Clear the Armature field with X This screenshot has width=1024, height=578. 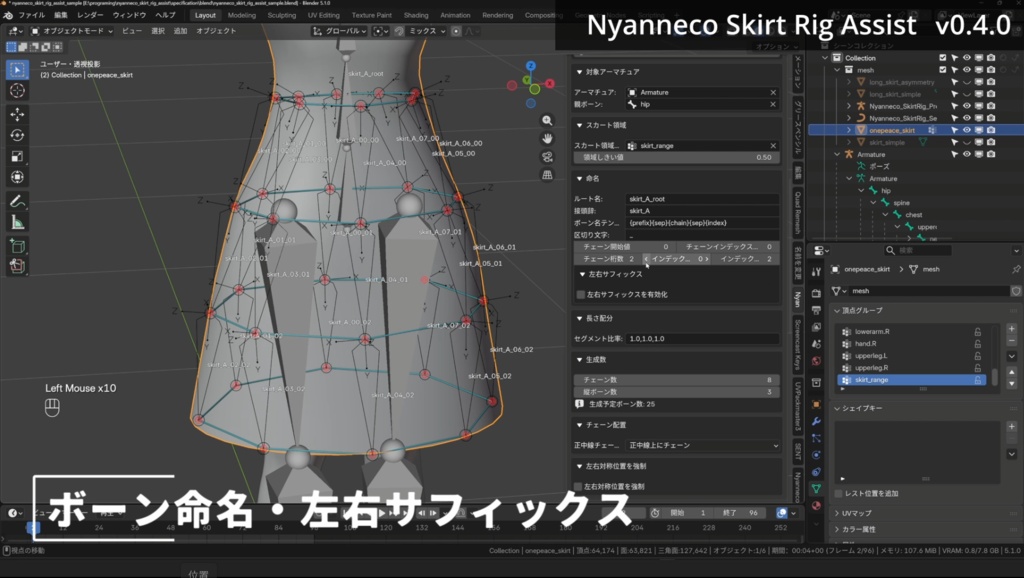(773, 93)
